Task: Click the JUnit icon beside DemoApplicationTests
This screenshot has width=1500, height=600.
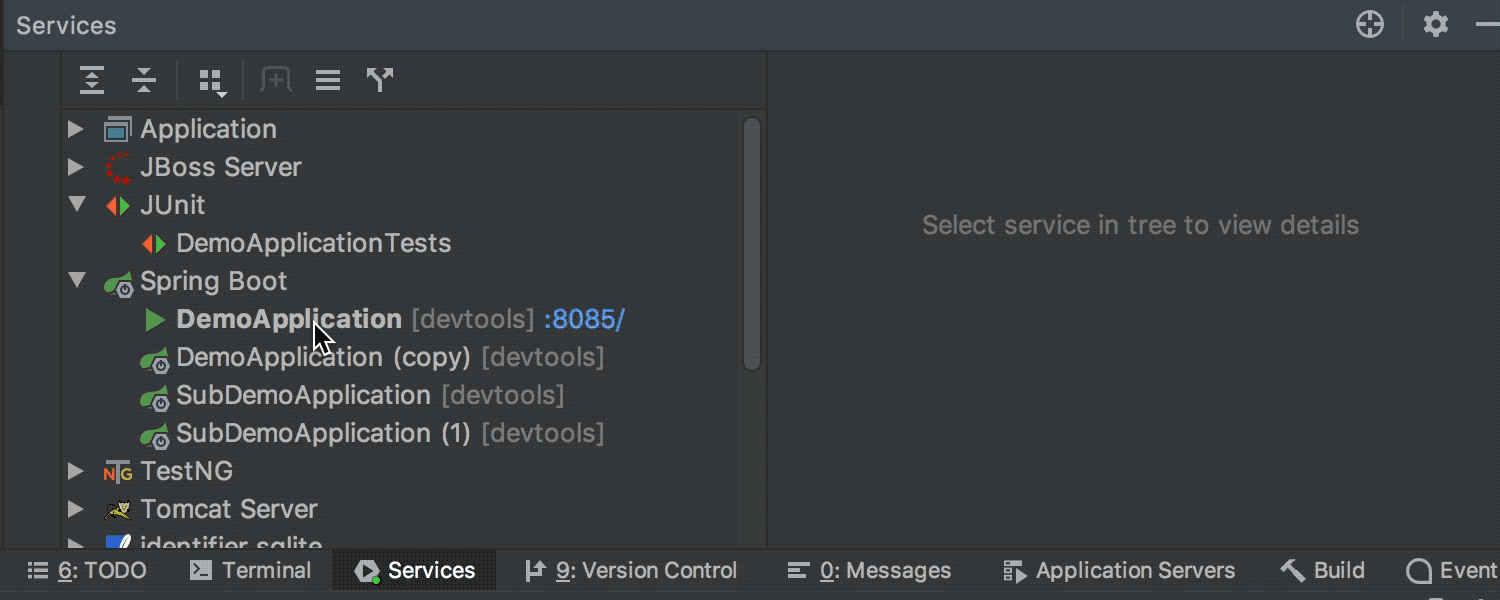Action: (x=154, y=242)
